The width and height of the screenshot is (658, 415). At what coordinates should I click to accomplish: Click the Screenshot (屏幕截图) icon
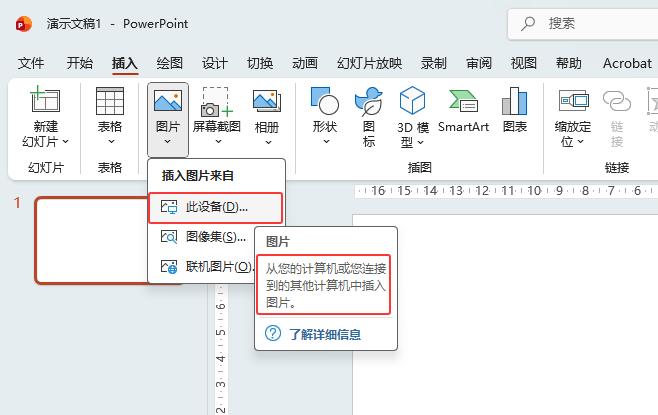(217, 102)
